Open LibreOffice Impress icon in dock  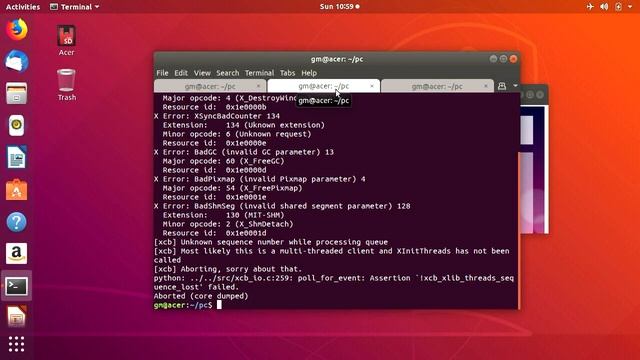click(16, 316)
